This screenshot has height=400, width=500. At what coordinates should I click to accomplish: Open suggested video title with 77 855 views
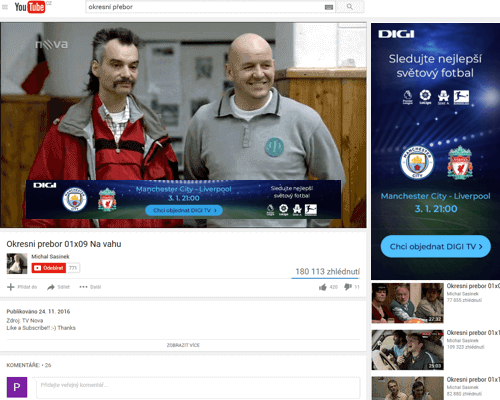[x=473, y=286]
